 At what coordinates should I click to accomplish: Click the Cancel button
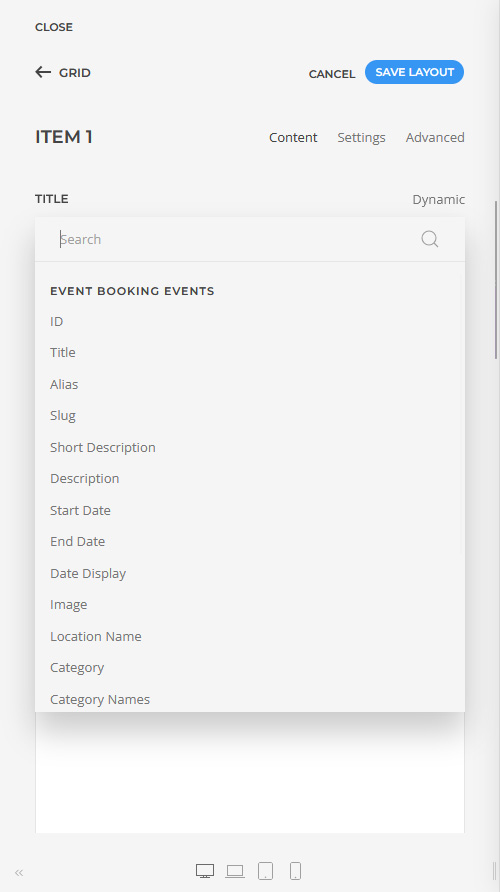coord(332,74)
